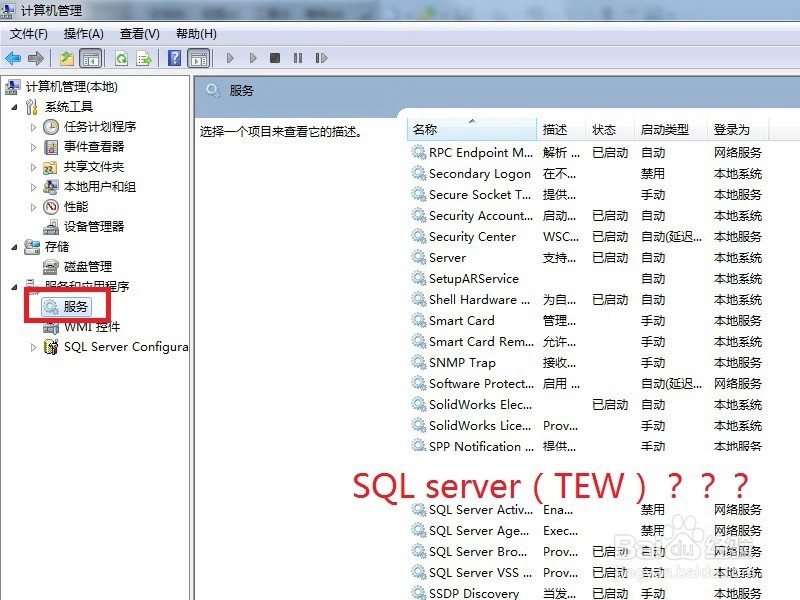
Task: Open the 帮助(H) menu
Action: pos(196,34)
